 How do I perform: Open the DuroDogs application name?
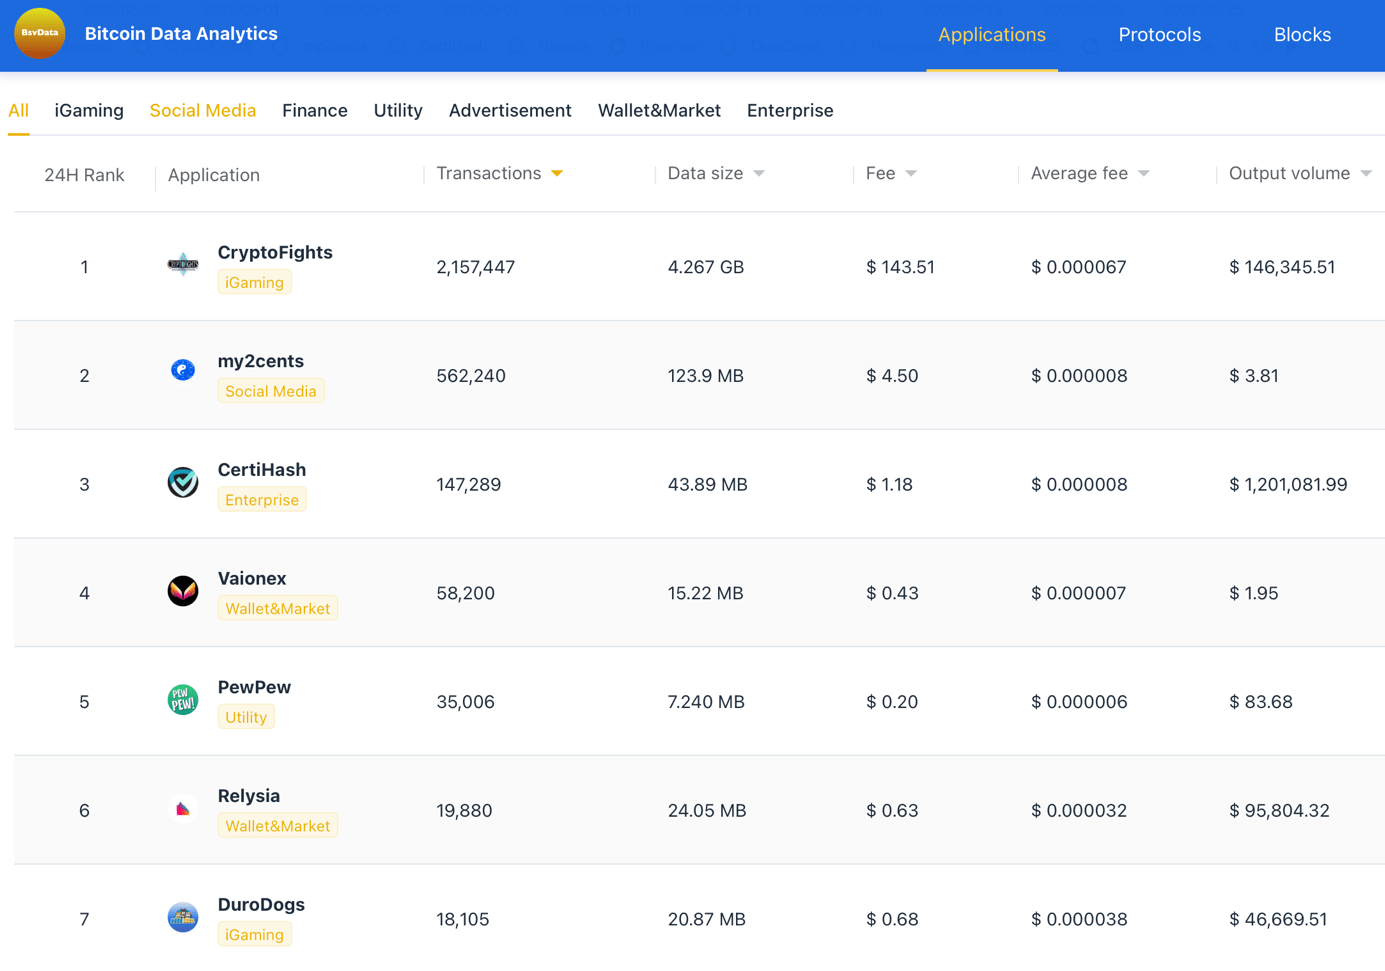tap(261, 905)
